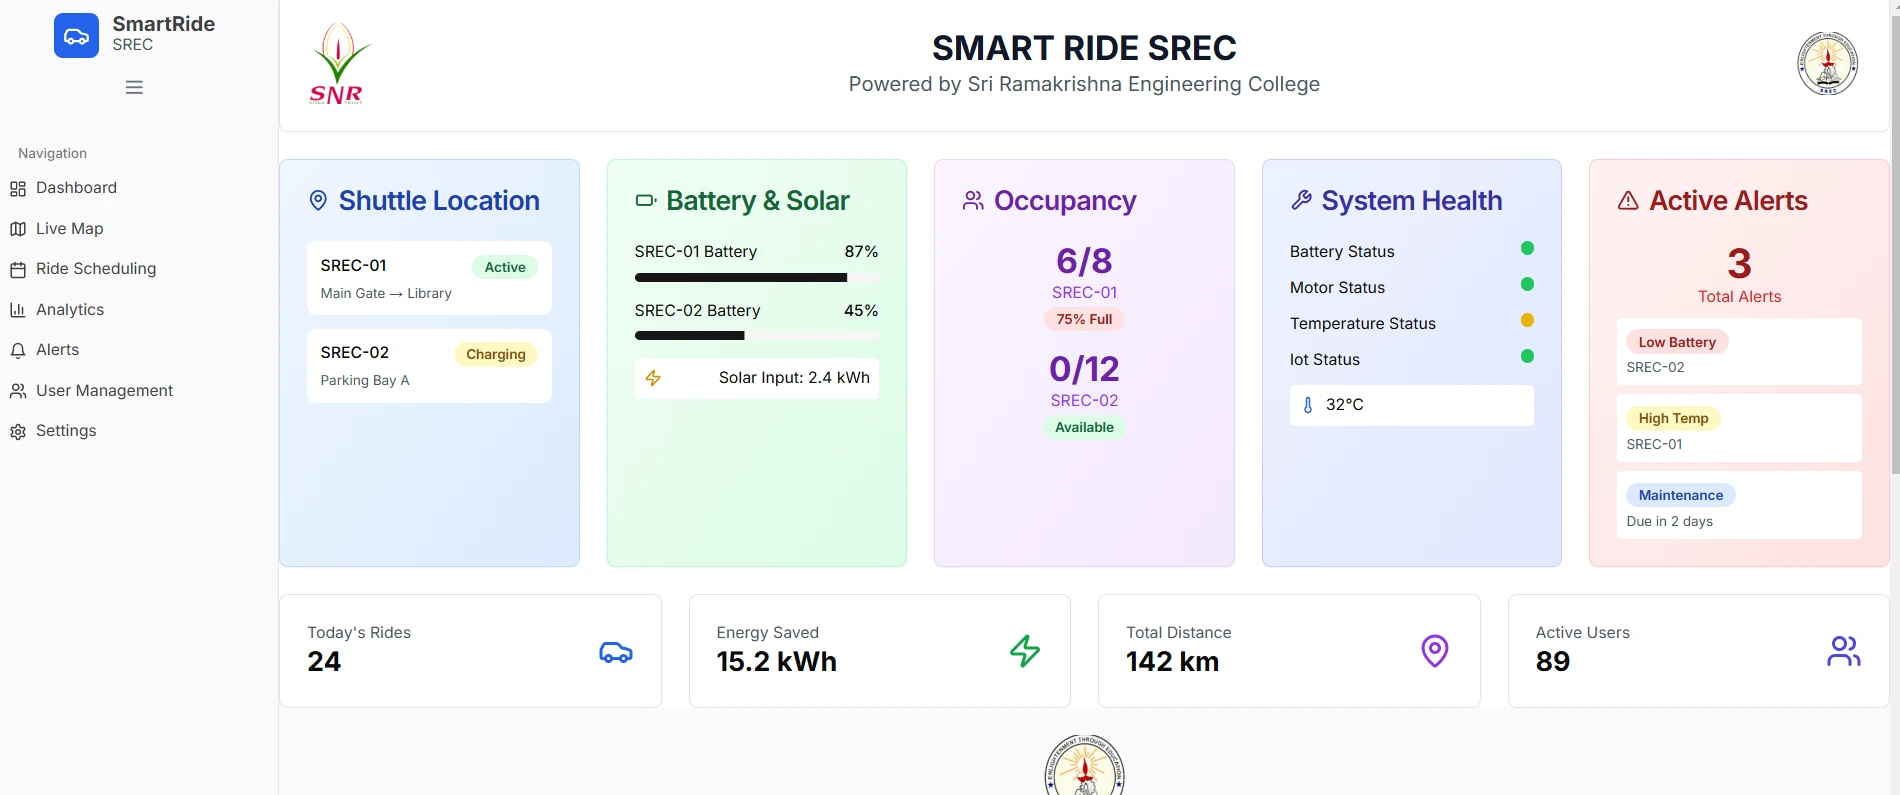Click the 87% battery value
The width and height of the screenshot is (1900, 795).
pyautogui.click(x=861, y=252)
